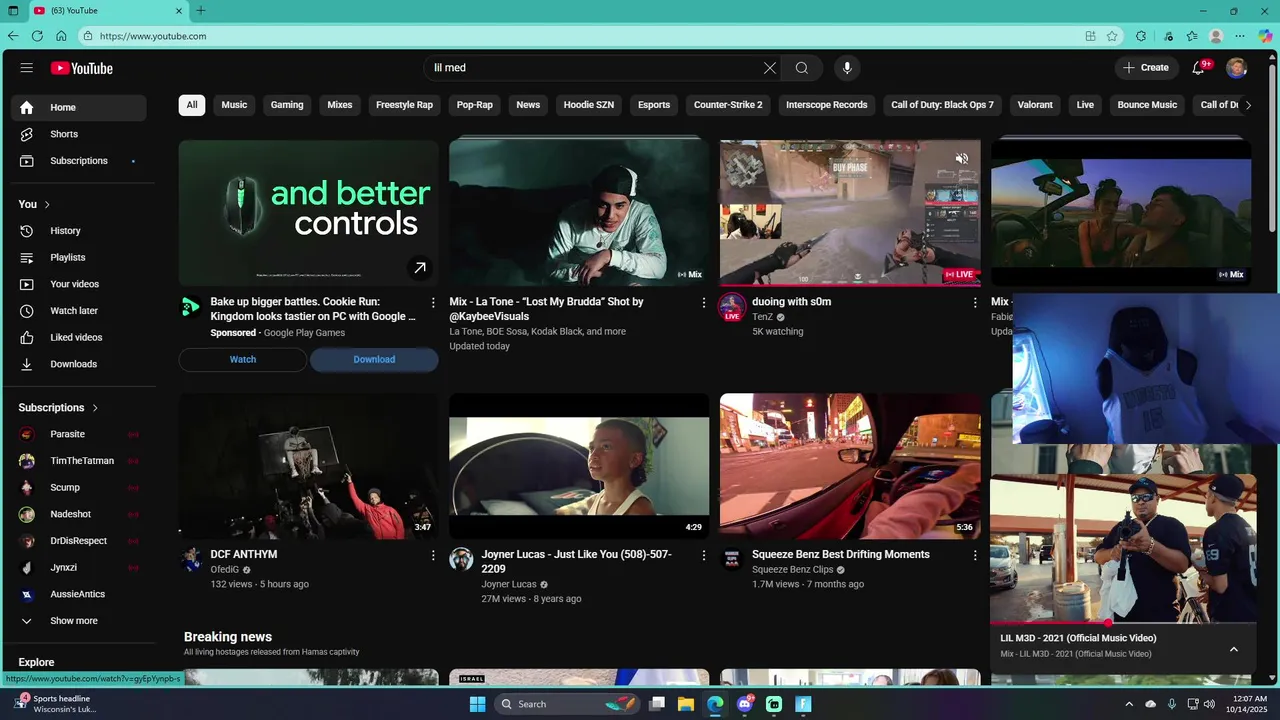Viewport: 1280px width, 720px height.
Task: Select the Freestyle Rap filter chip
Action: pos(404,105)
